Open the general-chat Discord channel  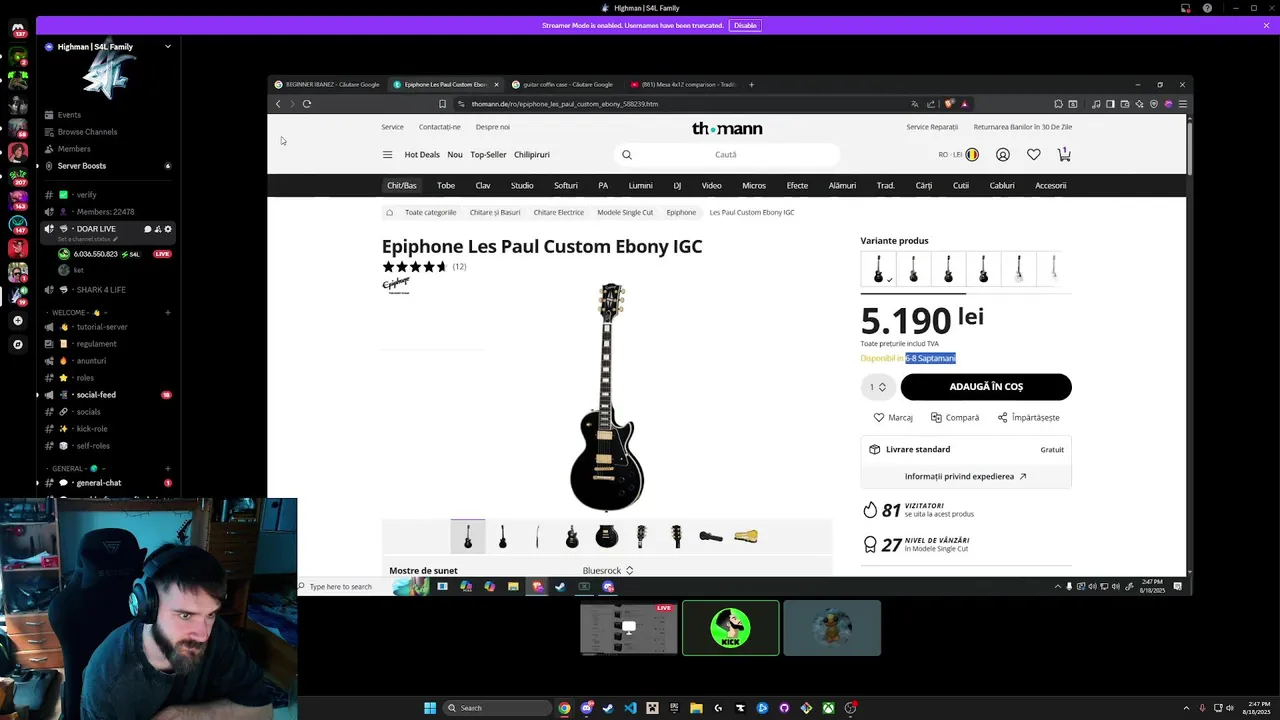pos(99,483)
